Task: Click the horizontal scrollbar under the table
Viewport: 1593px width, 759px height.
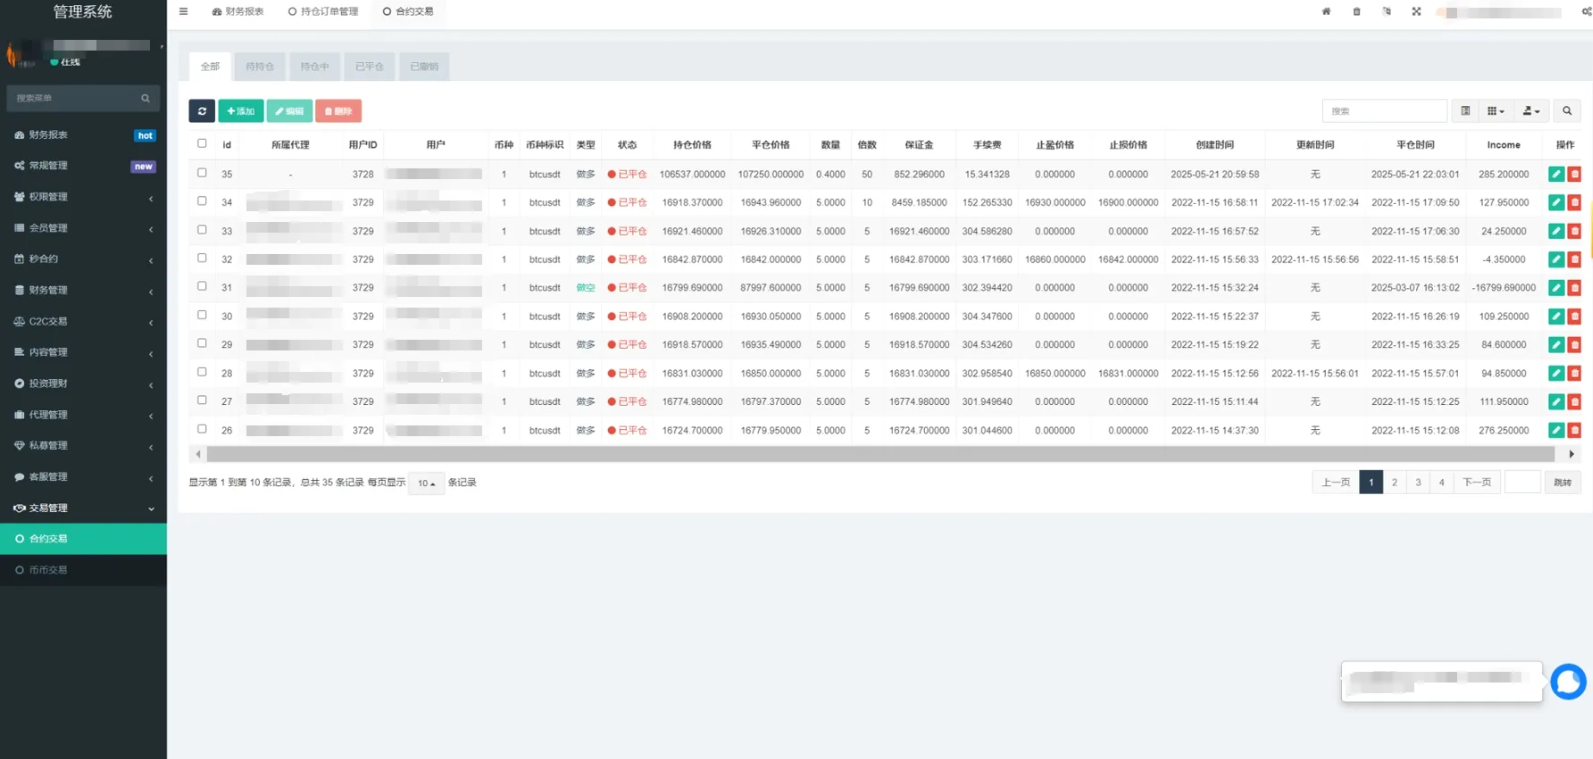Action: 880,454
